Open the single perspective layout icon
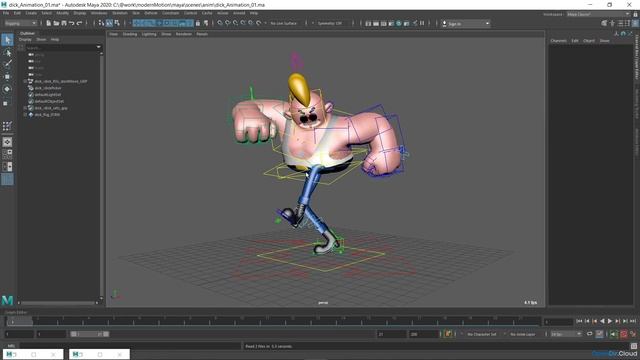The height and width of the screenshot is (360, 640). click(x=7, y=142)
